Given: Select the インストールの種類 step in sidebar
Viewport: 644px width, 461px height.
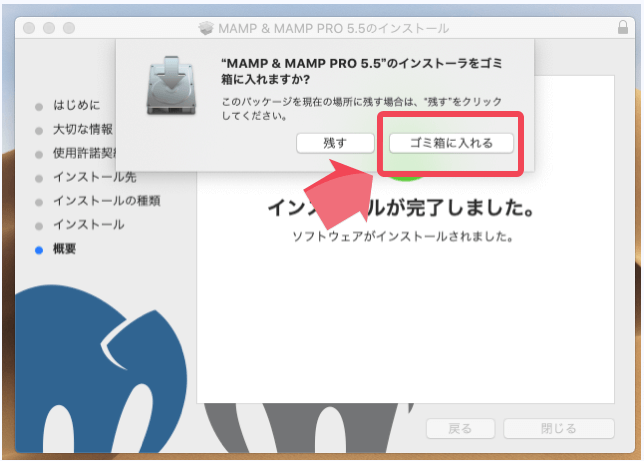Looking at the screenshot, I should click(x=106, y=201).
